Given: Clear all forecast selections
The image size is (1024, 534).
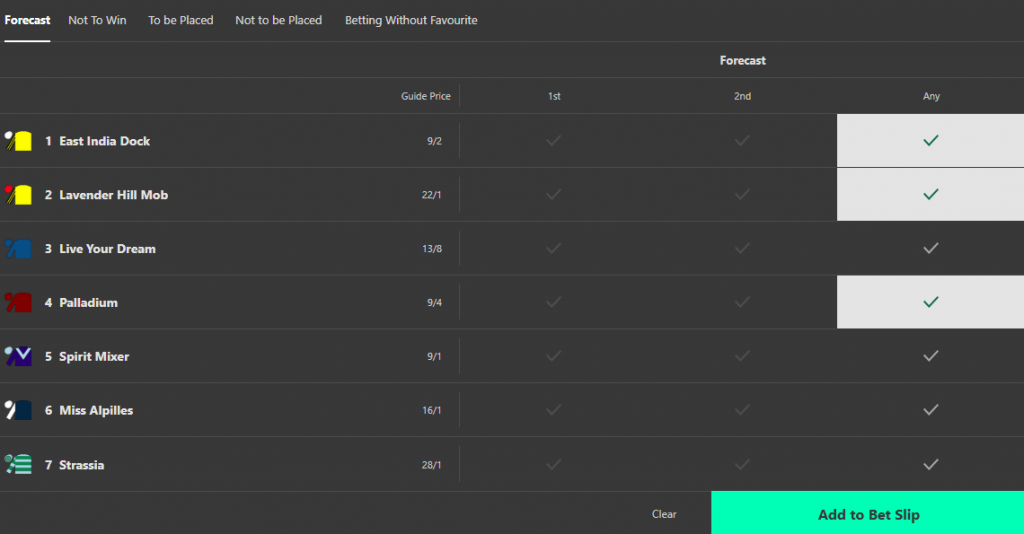Looking at the screenshot, I should tap(664, 514).
